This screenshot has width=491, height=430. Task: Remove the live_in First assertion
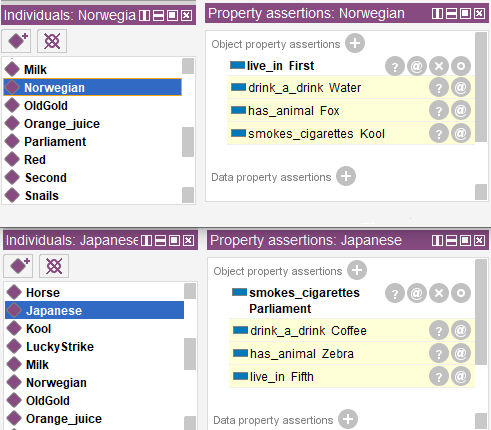[439, 66]
